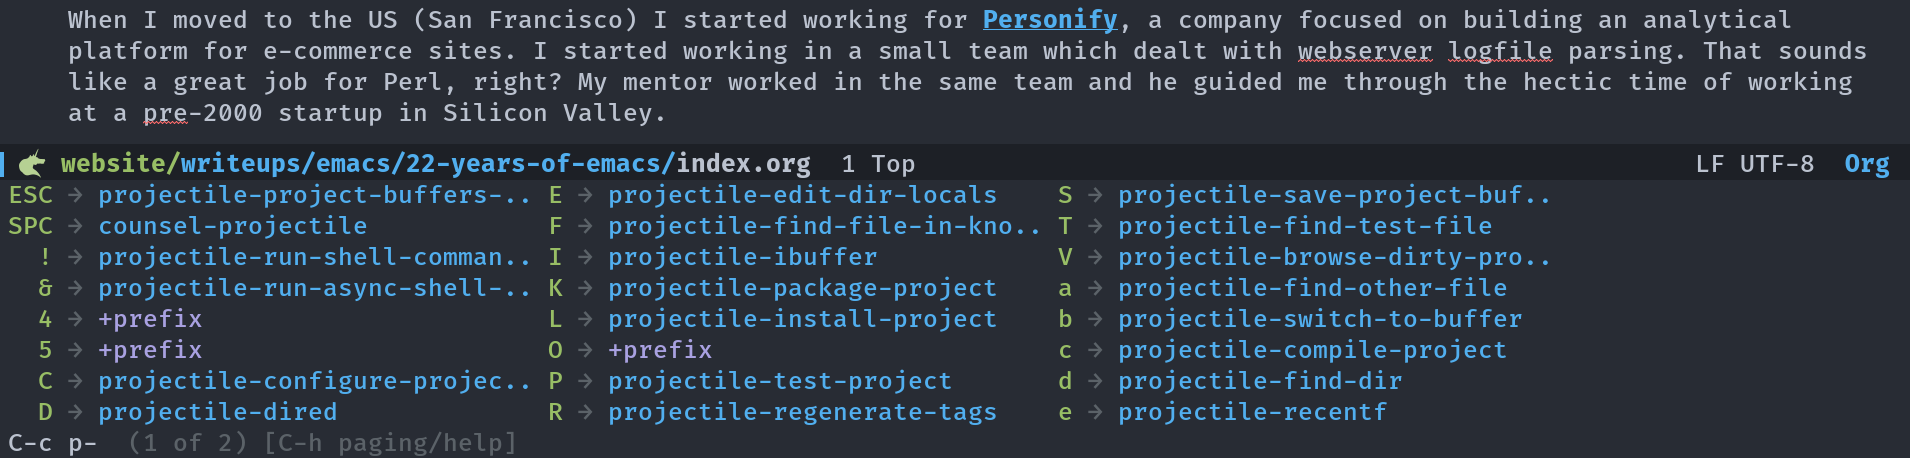1910x458 pixels.
Task: Click the Org major mode indicator
Action: coord(1867,164)
